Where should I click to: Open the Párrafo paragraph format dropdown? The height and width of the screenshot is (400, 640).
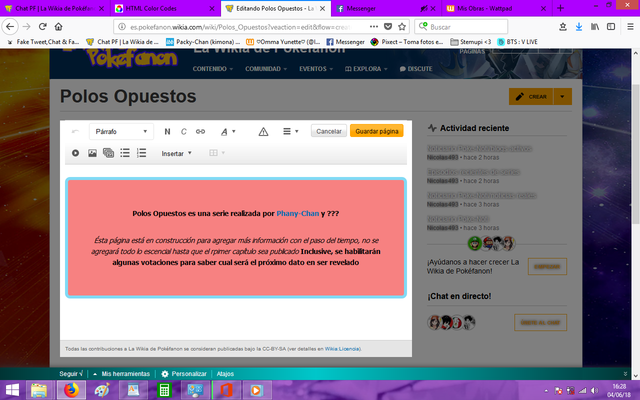tap(121, 131)
